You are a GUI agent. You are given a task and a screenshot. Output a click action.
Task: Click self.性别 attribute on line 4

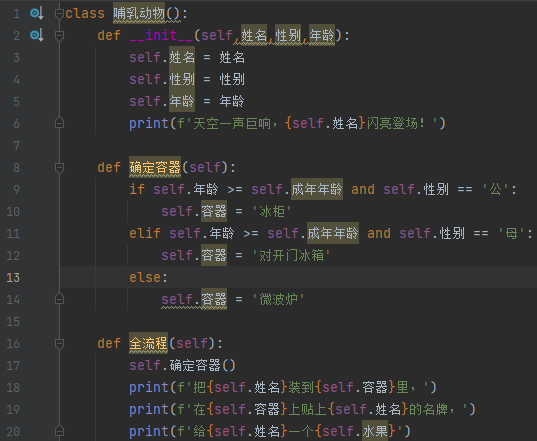click(x=162, y=79)
